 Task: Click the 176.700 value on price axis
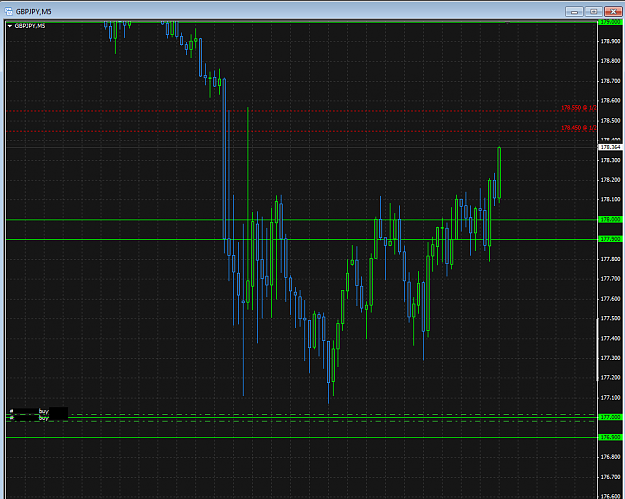coord(610,477)
